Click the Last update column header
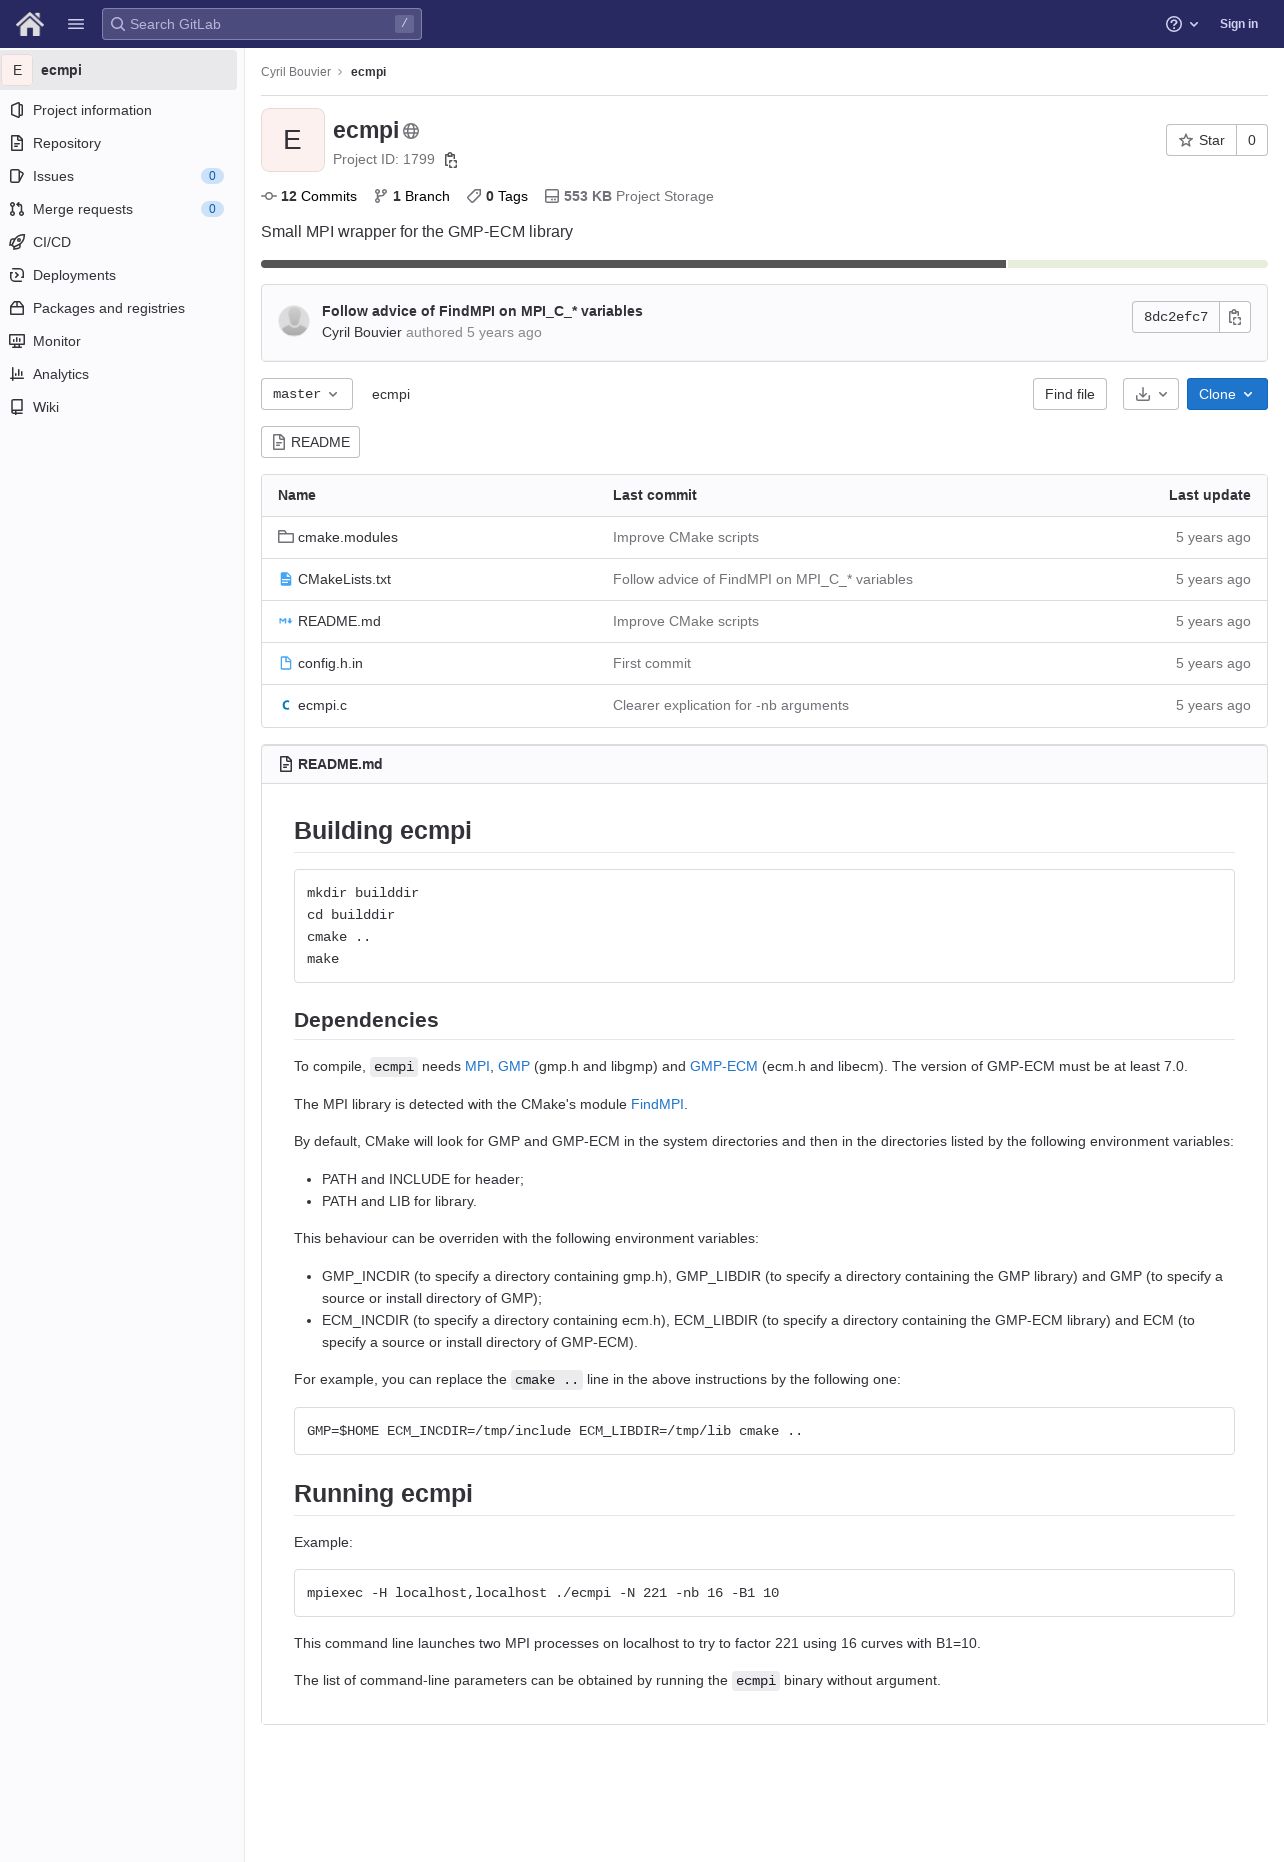This screenshot has height=1862, width=1284. 1209,495
